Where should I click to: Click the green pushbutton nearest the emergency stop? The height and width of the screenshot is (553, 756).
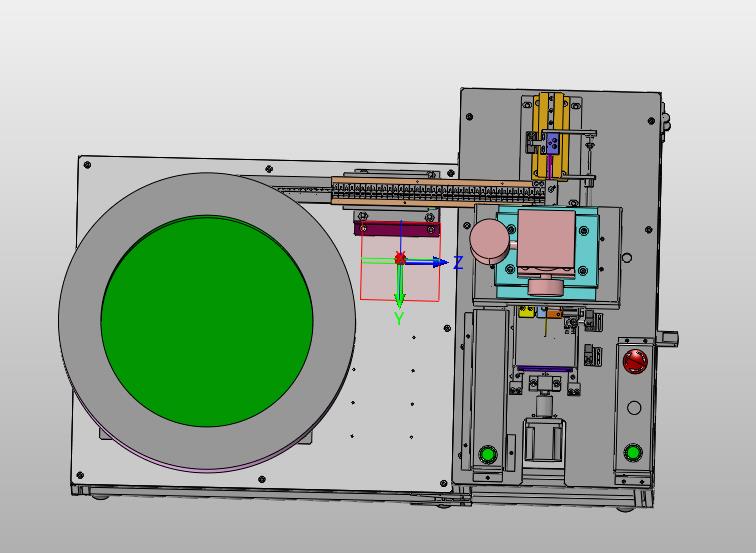click(x=632, y=453)
